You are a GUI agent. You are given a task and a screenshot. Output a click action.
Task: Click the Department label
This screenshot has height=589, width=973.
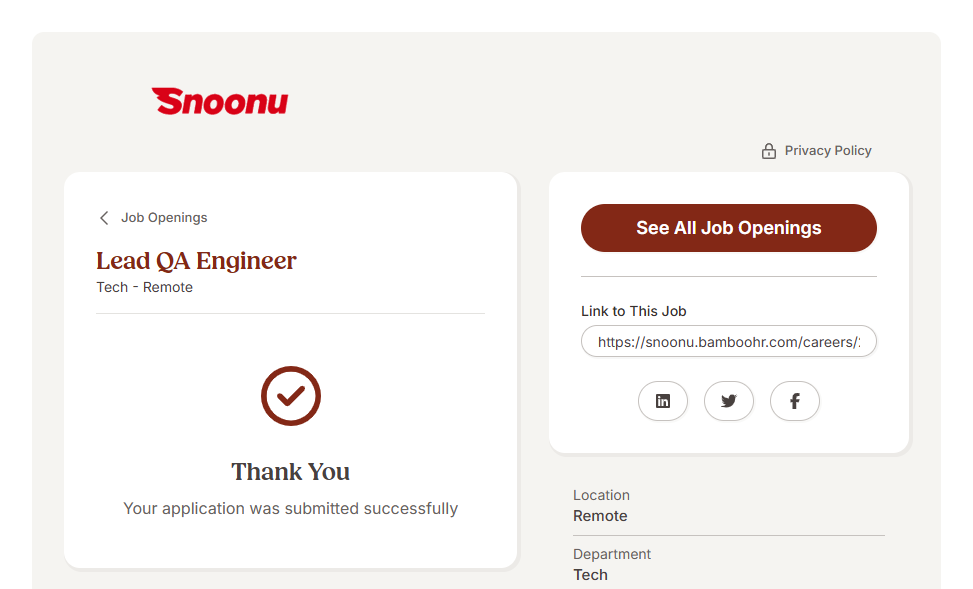[612, 554]
